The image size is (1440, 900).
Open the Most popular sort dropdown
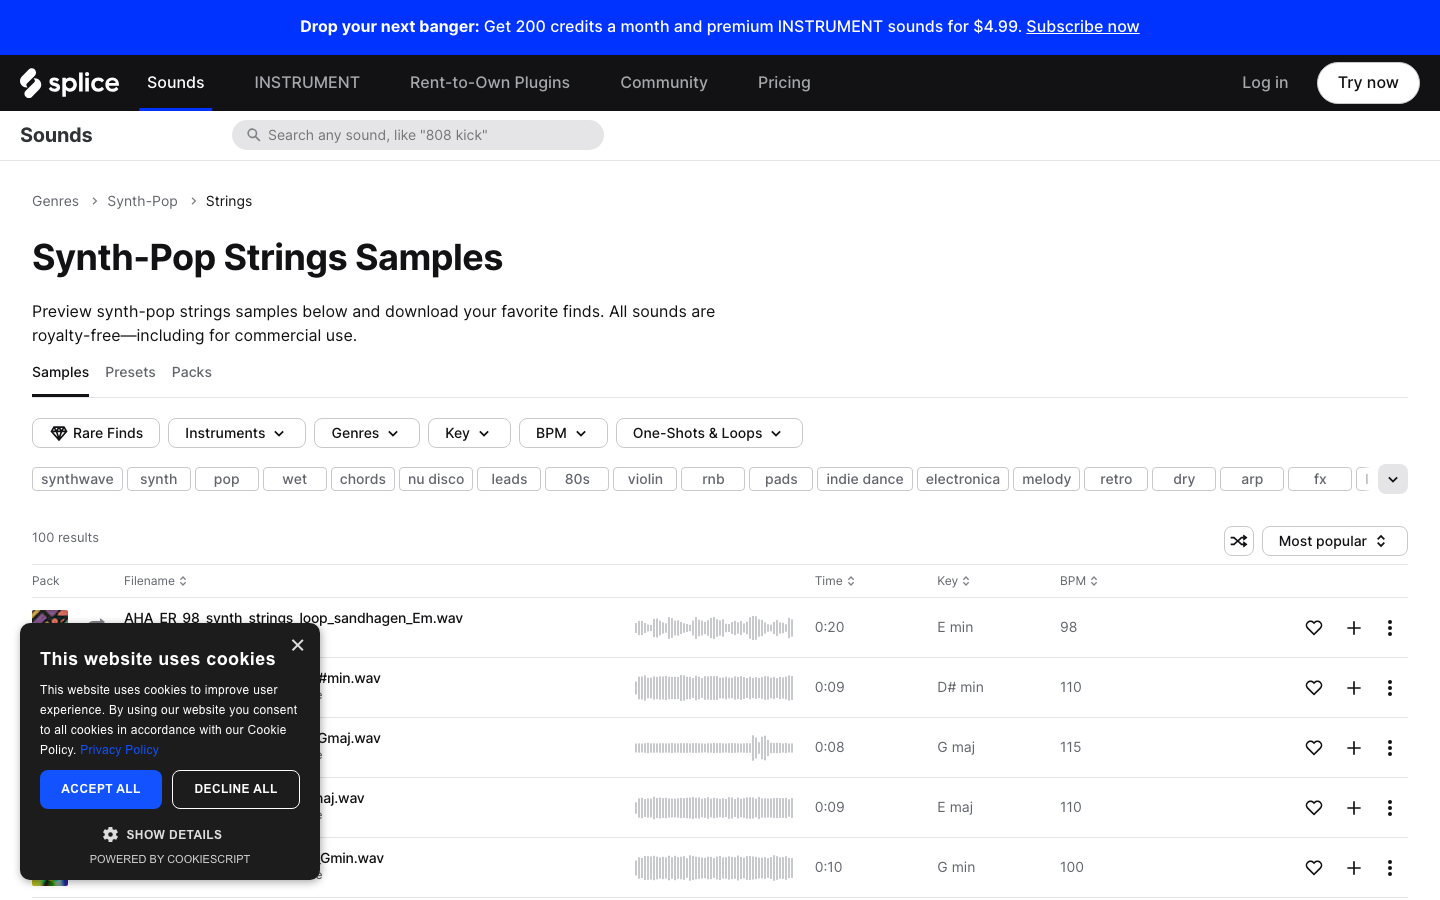[1335, 541]
